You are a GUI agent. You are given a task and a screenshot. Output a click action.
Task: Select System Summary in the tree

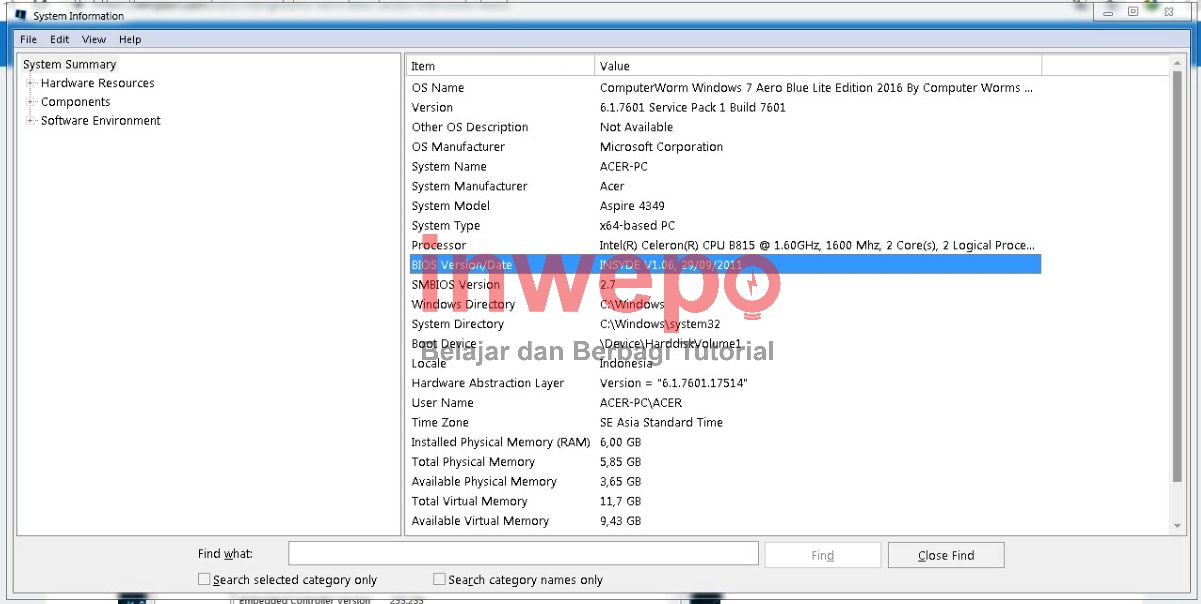click(69, 64)
